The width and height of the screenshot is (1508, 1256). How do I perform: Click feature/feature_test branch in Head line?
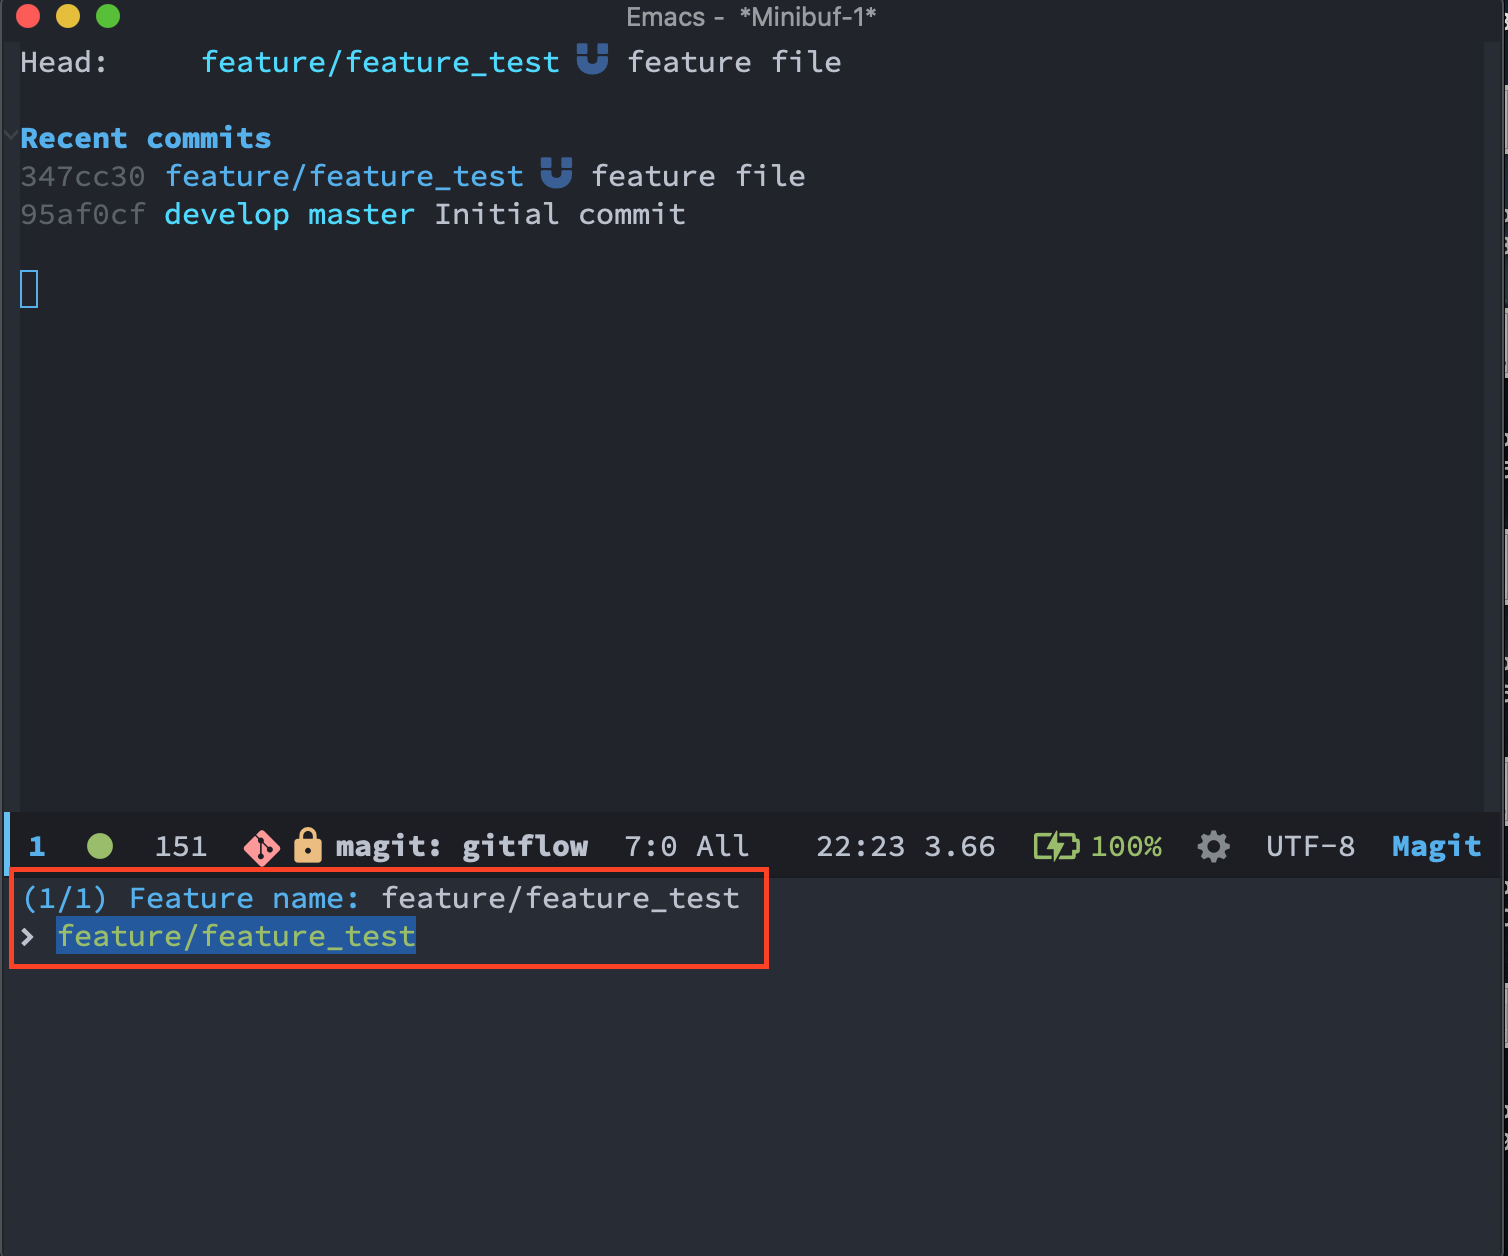tap(381, 63)
